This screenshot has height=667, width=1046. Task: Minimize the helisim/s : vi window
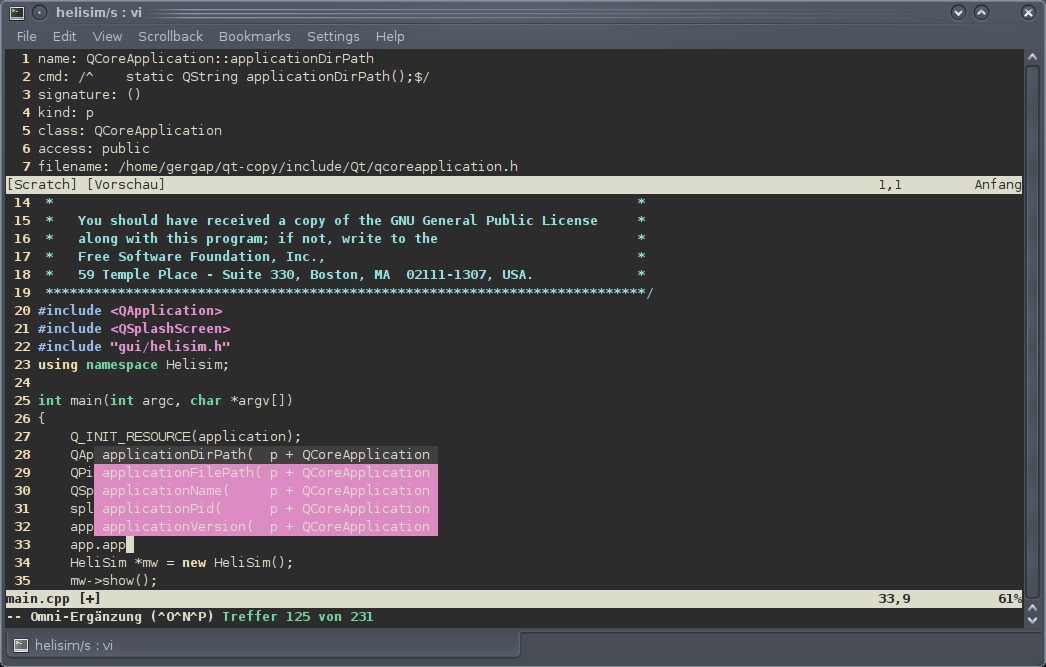tap(958, 13)
